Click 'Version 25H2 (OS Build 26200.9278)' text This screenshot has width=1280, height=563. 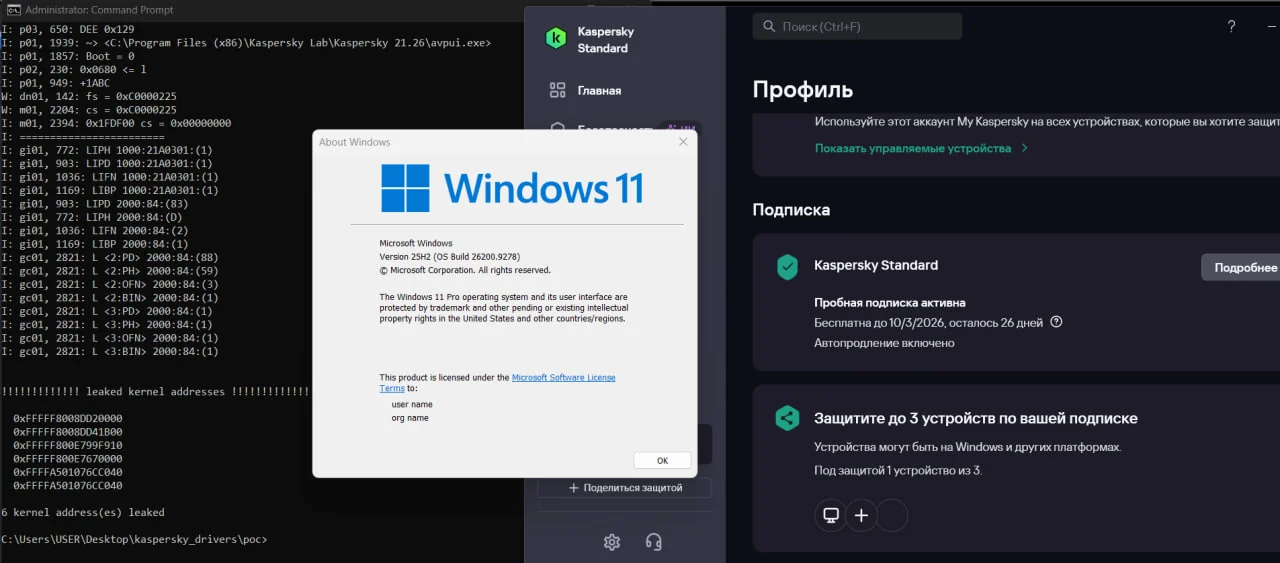pyautogui.click(x=450, y=257)
